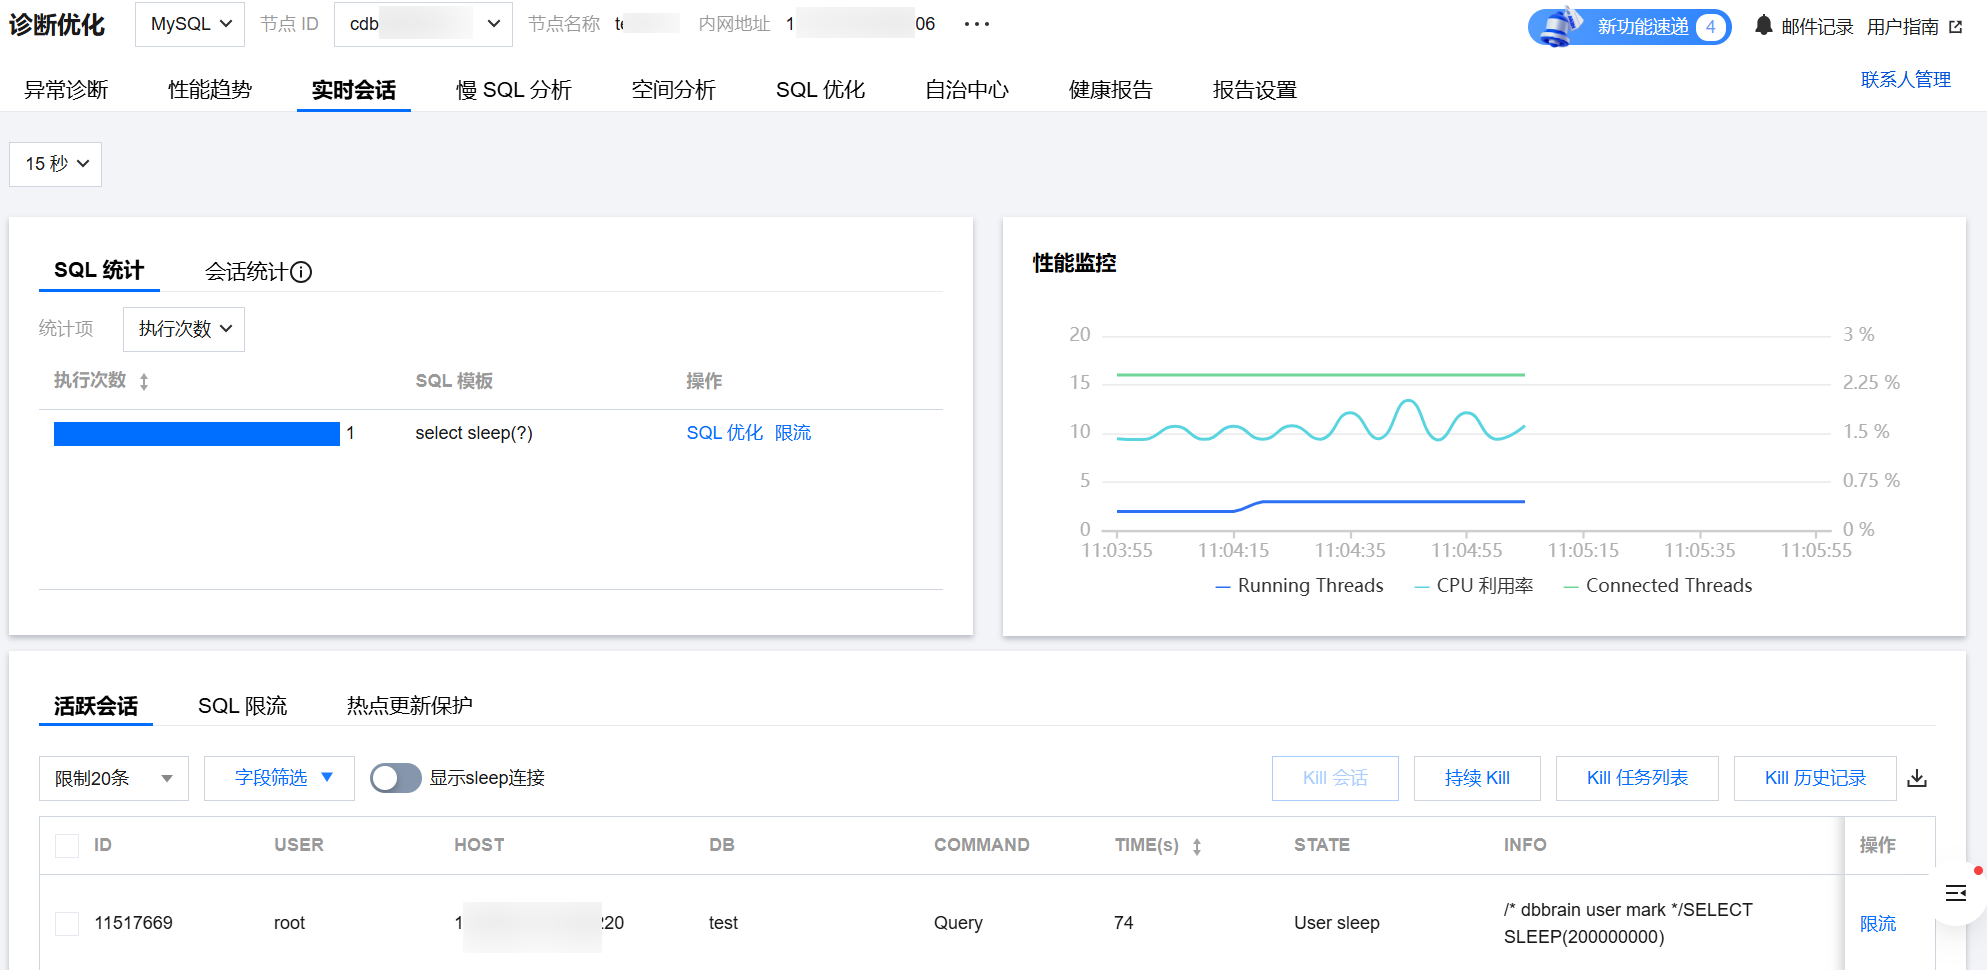Switch to the 慢 SQL 分析 tab
Viewport: 1987px width, 970px height.
point(513,90)
